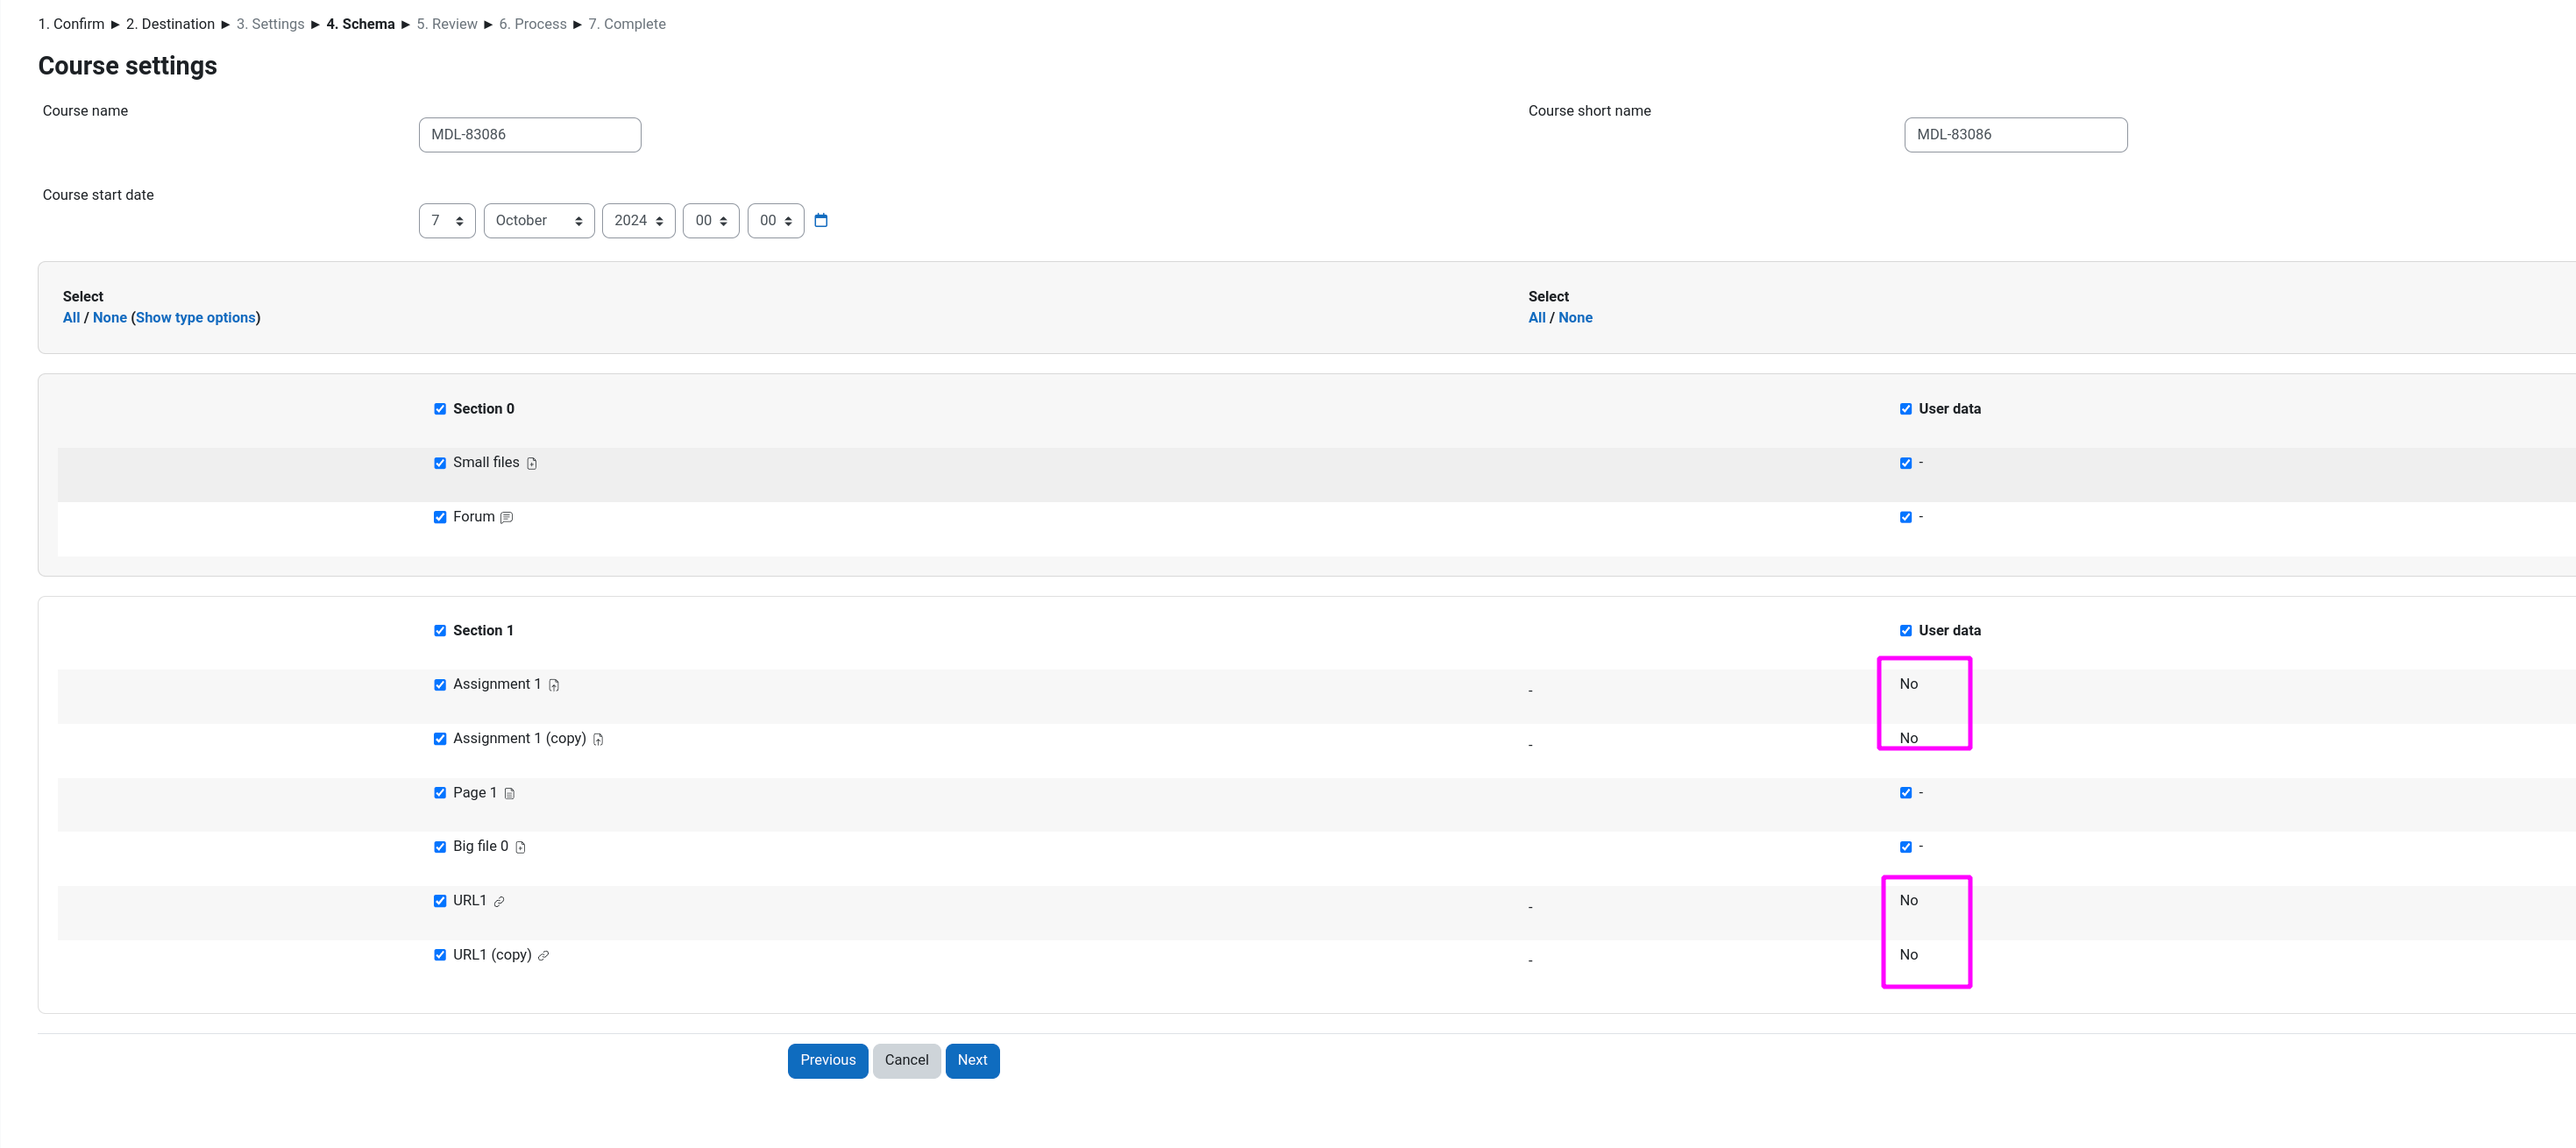Go to the 1. Confirm step
This screenshot has height=1148, width=2576.
coord(71,24)
